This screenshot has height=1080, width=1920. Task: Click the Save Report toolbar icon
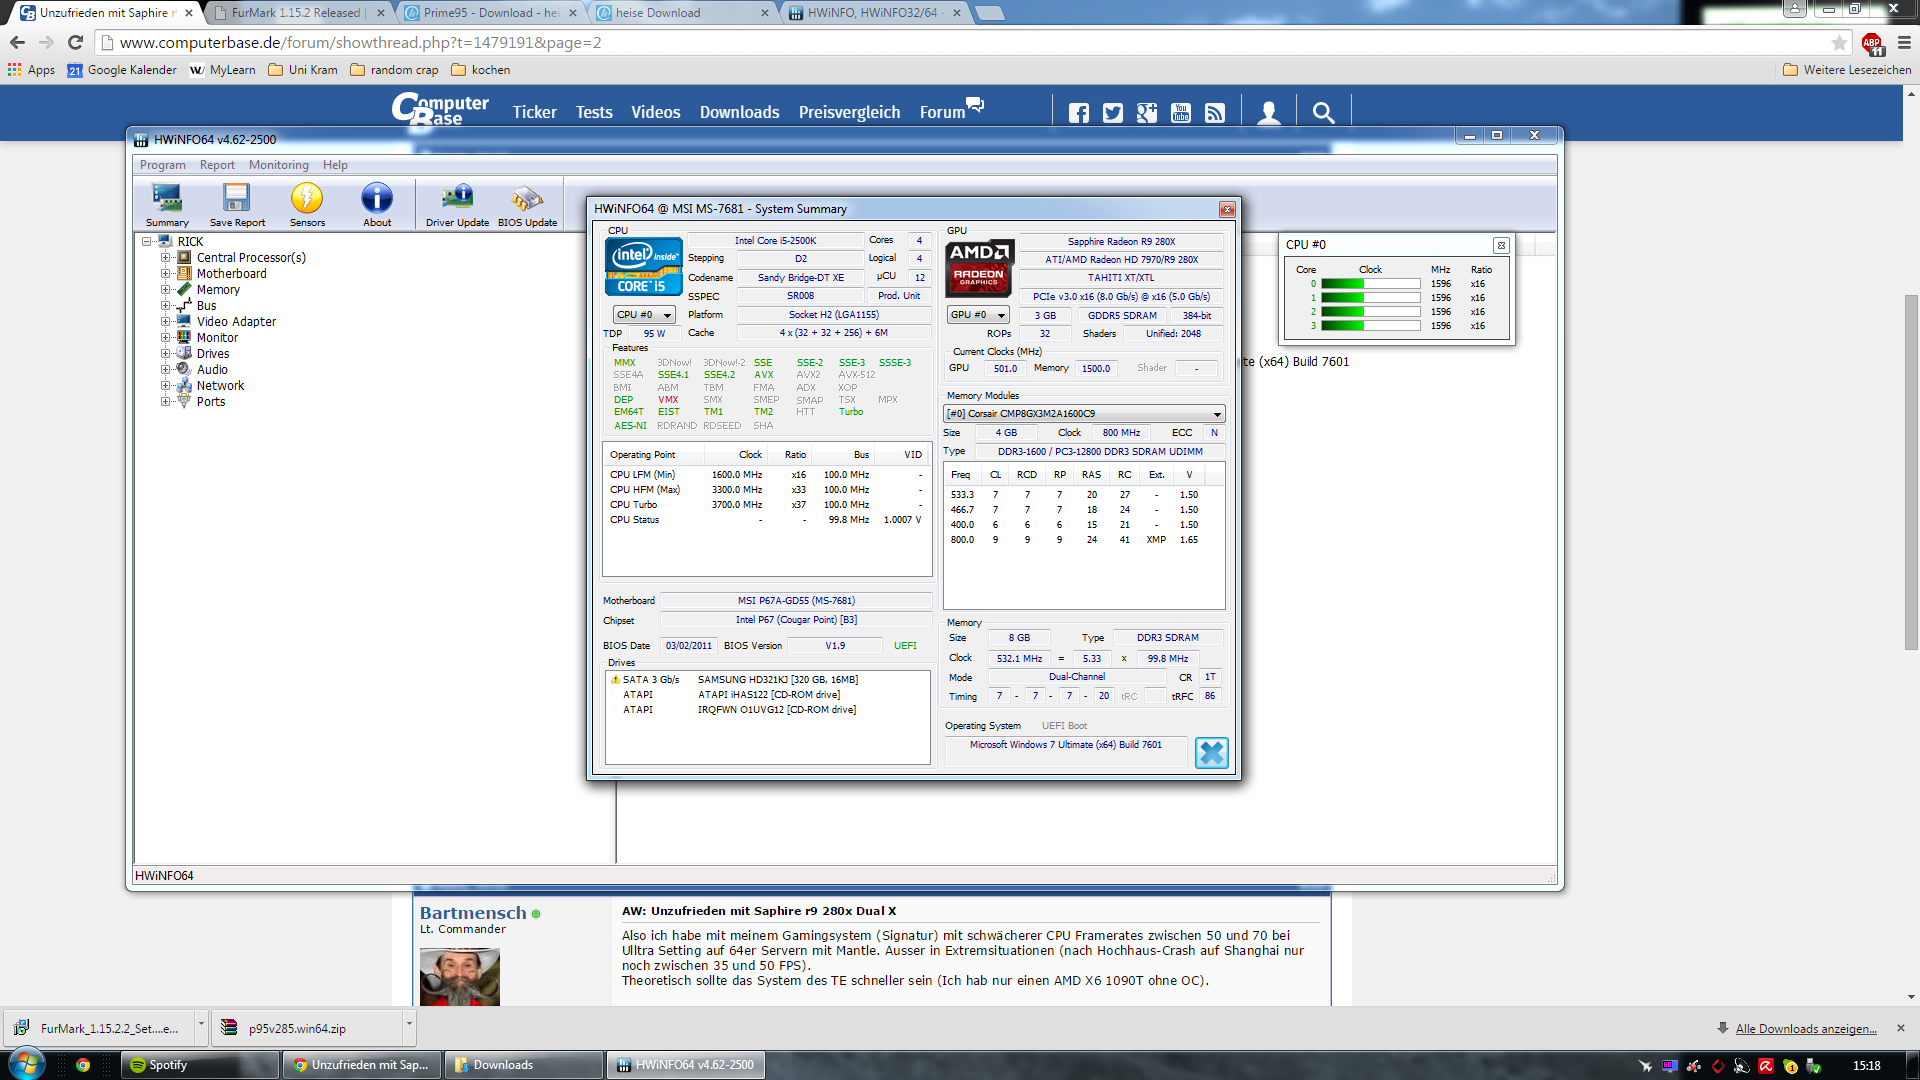coord(237,204)
